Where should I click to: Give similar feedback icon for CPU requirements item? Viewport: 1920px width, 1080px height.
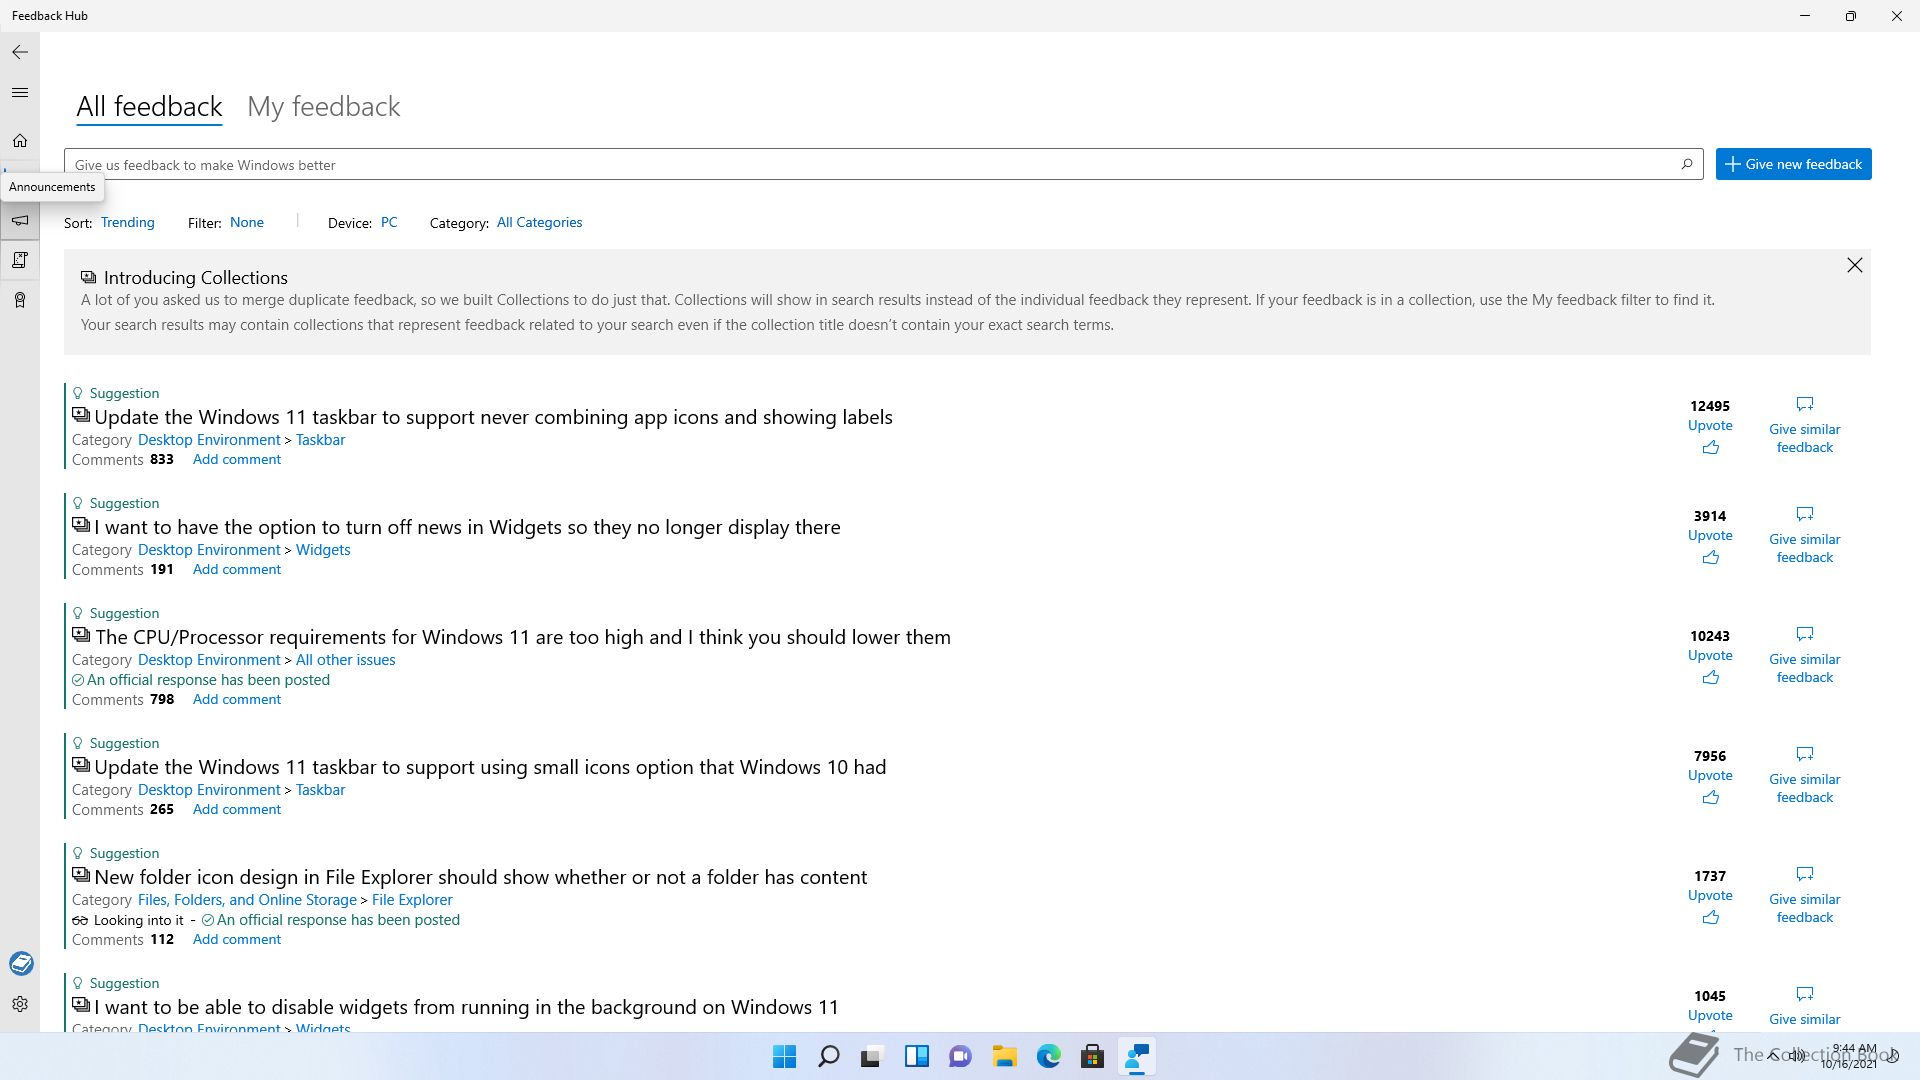pyautogui.click(x=1805, y=634)
